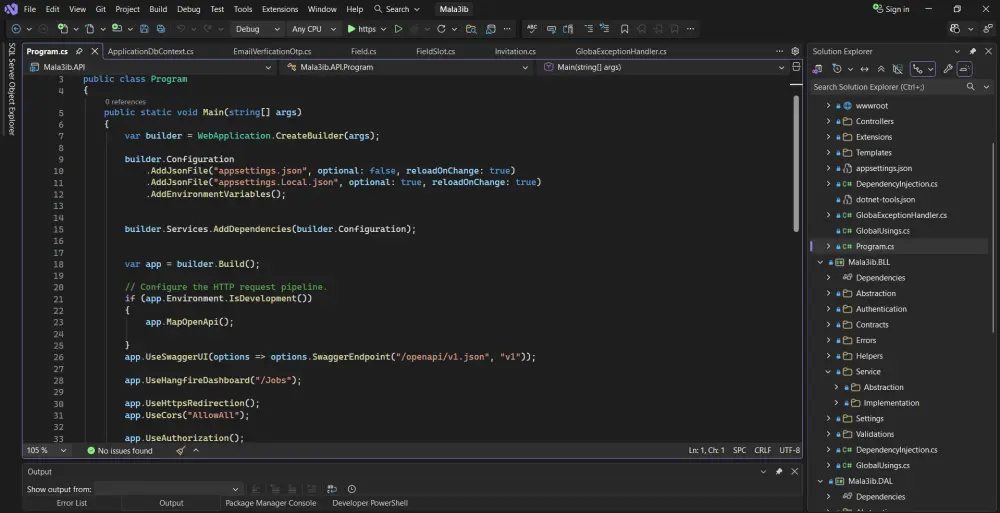The height and width of the screenshot is (513, 1000).
Task: Open the 105 % zoom dropdown
Action: click(x=47, y=450)
